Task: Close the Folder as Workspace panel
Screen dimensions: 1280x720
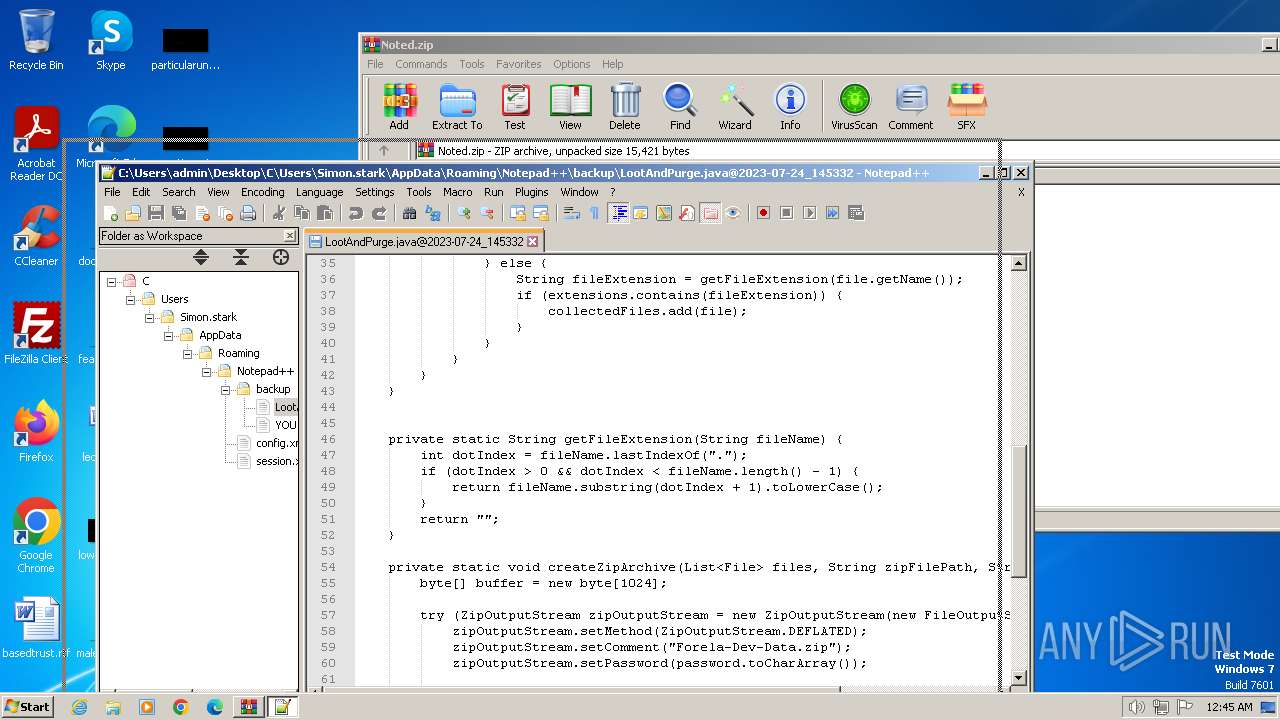Action: coord(290,236)
